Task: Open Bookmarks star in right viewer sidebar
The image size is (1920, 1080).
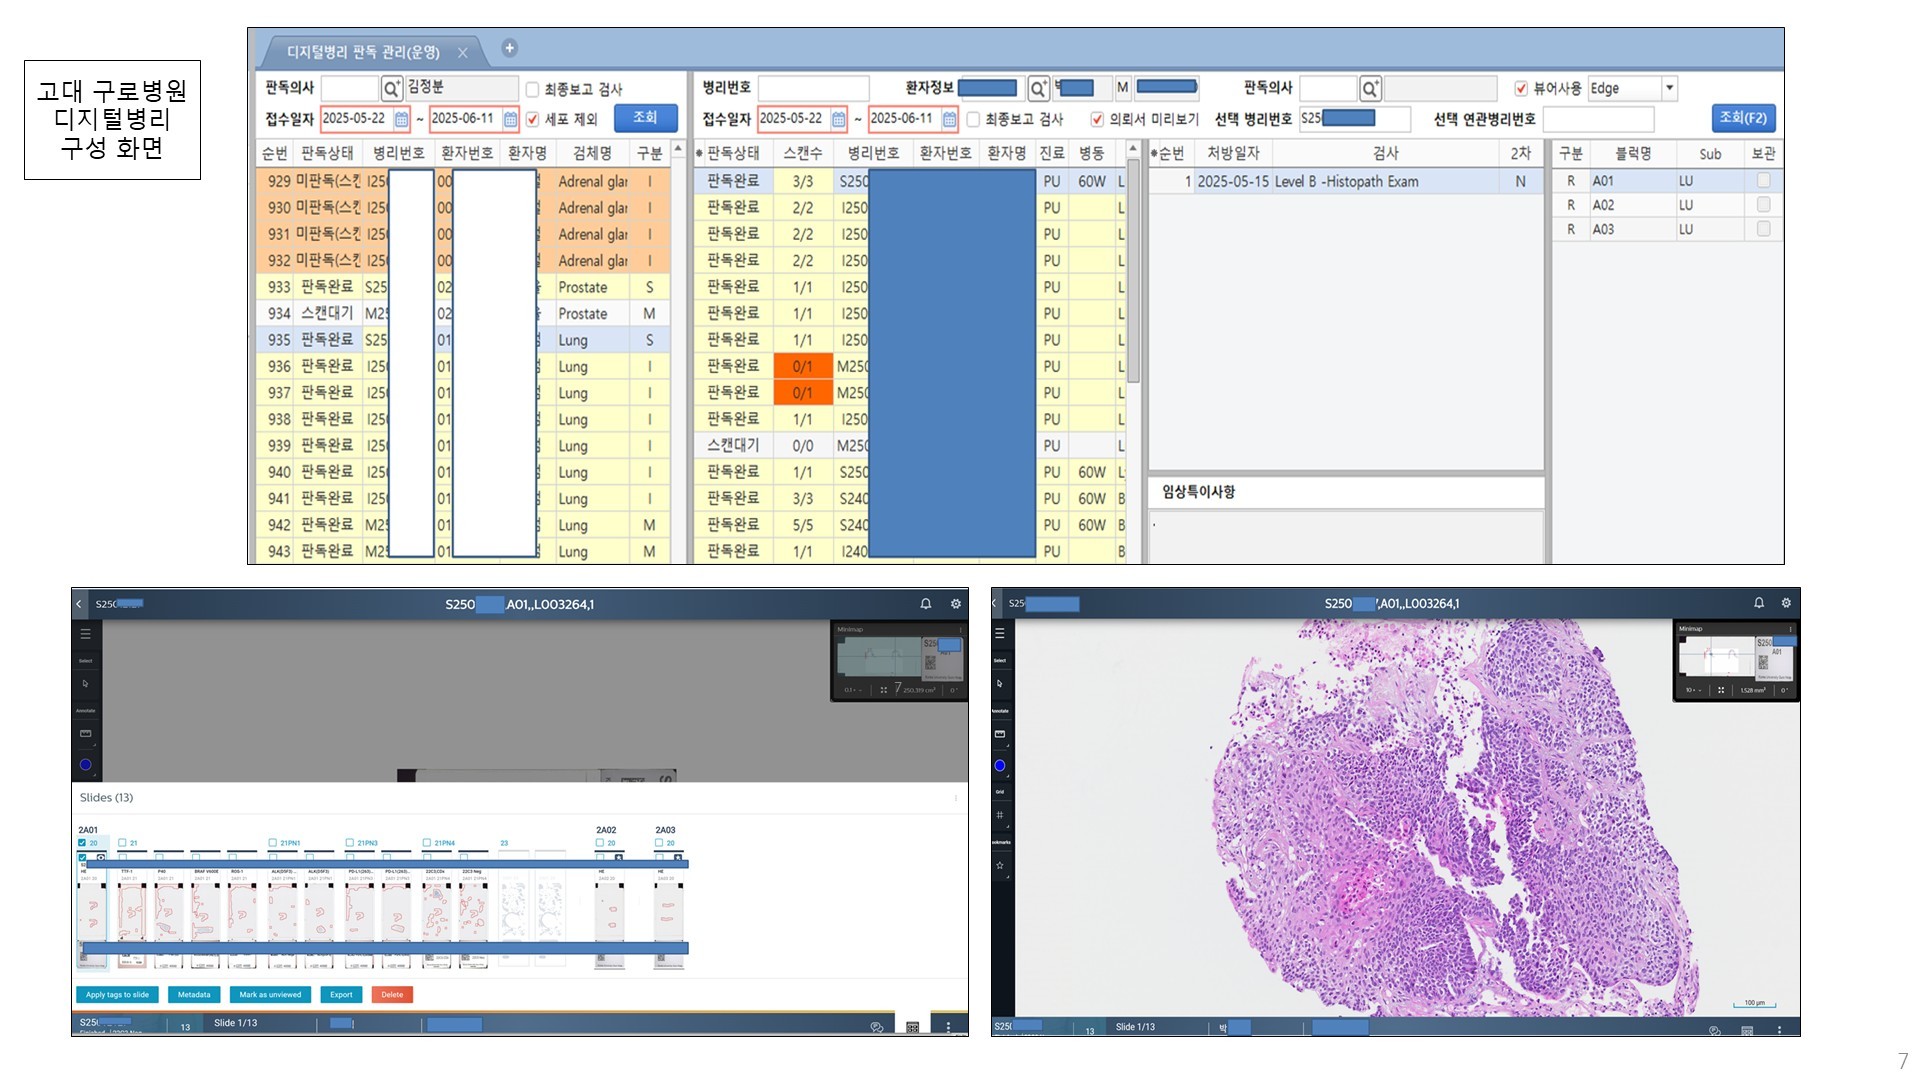Action: (999, 865)
